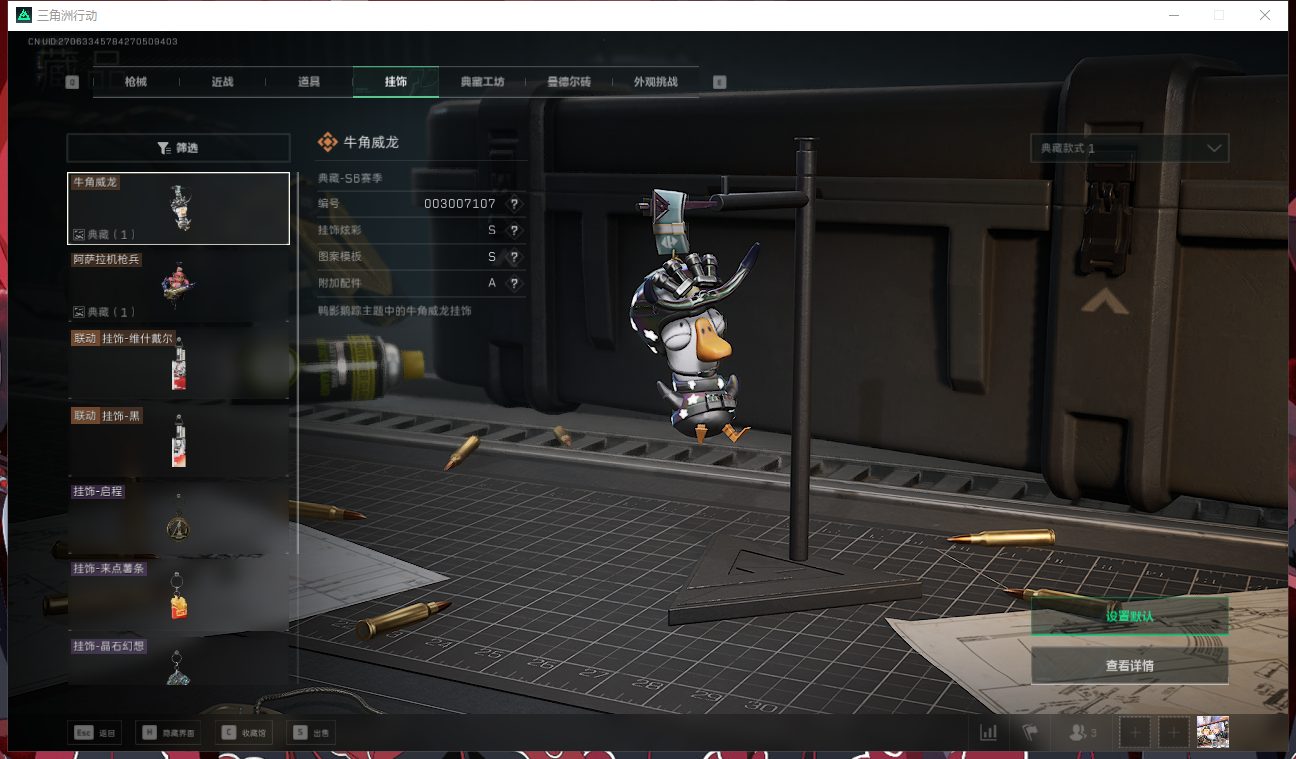Image resolution: width=1296 pixels, height=759 pixels.
Task: Go to the 曼德尔砖 tab
Action: [568, 82]
